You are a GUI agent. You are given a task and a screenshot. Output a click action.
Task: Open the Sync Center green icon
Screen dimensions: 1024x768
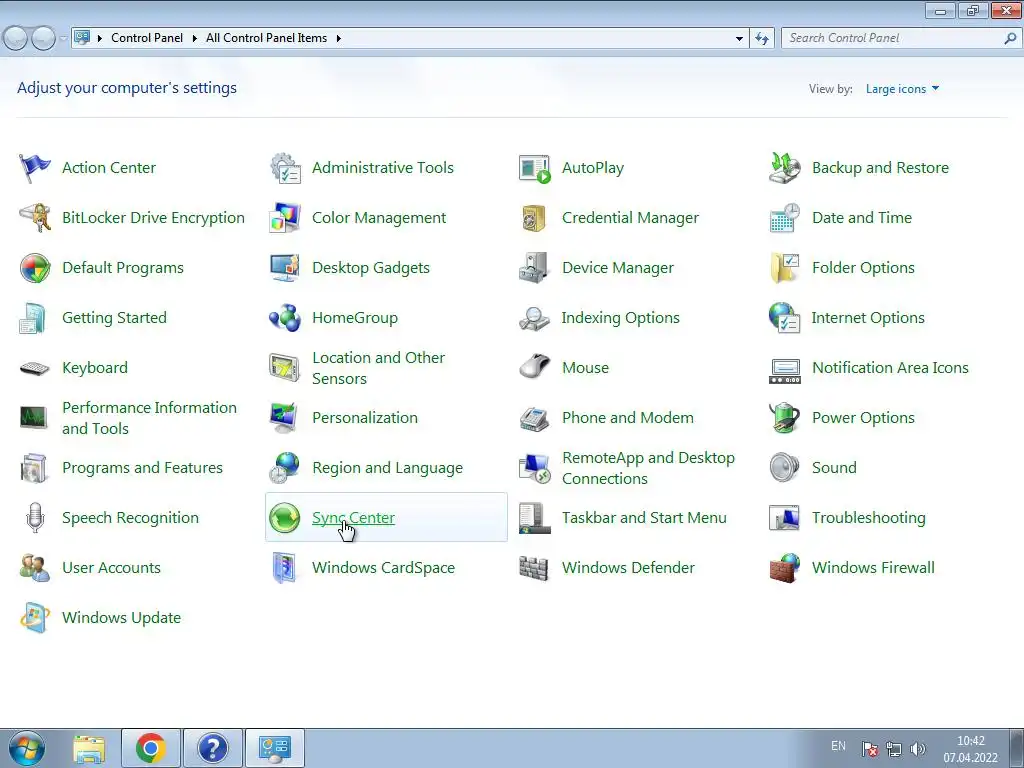pyautogui.click(x=285, y=518)
